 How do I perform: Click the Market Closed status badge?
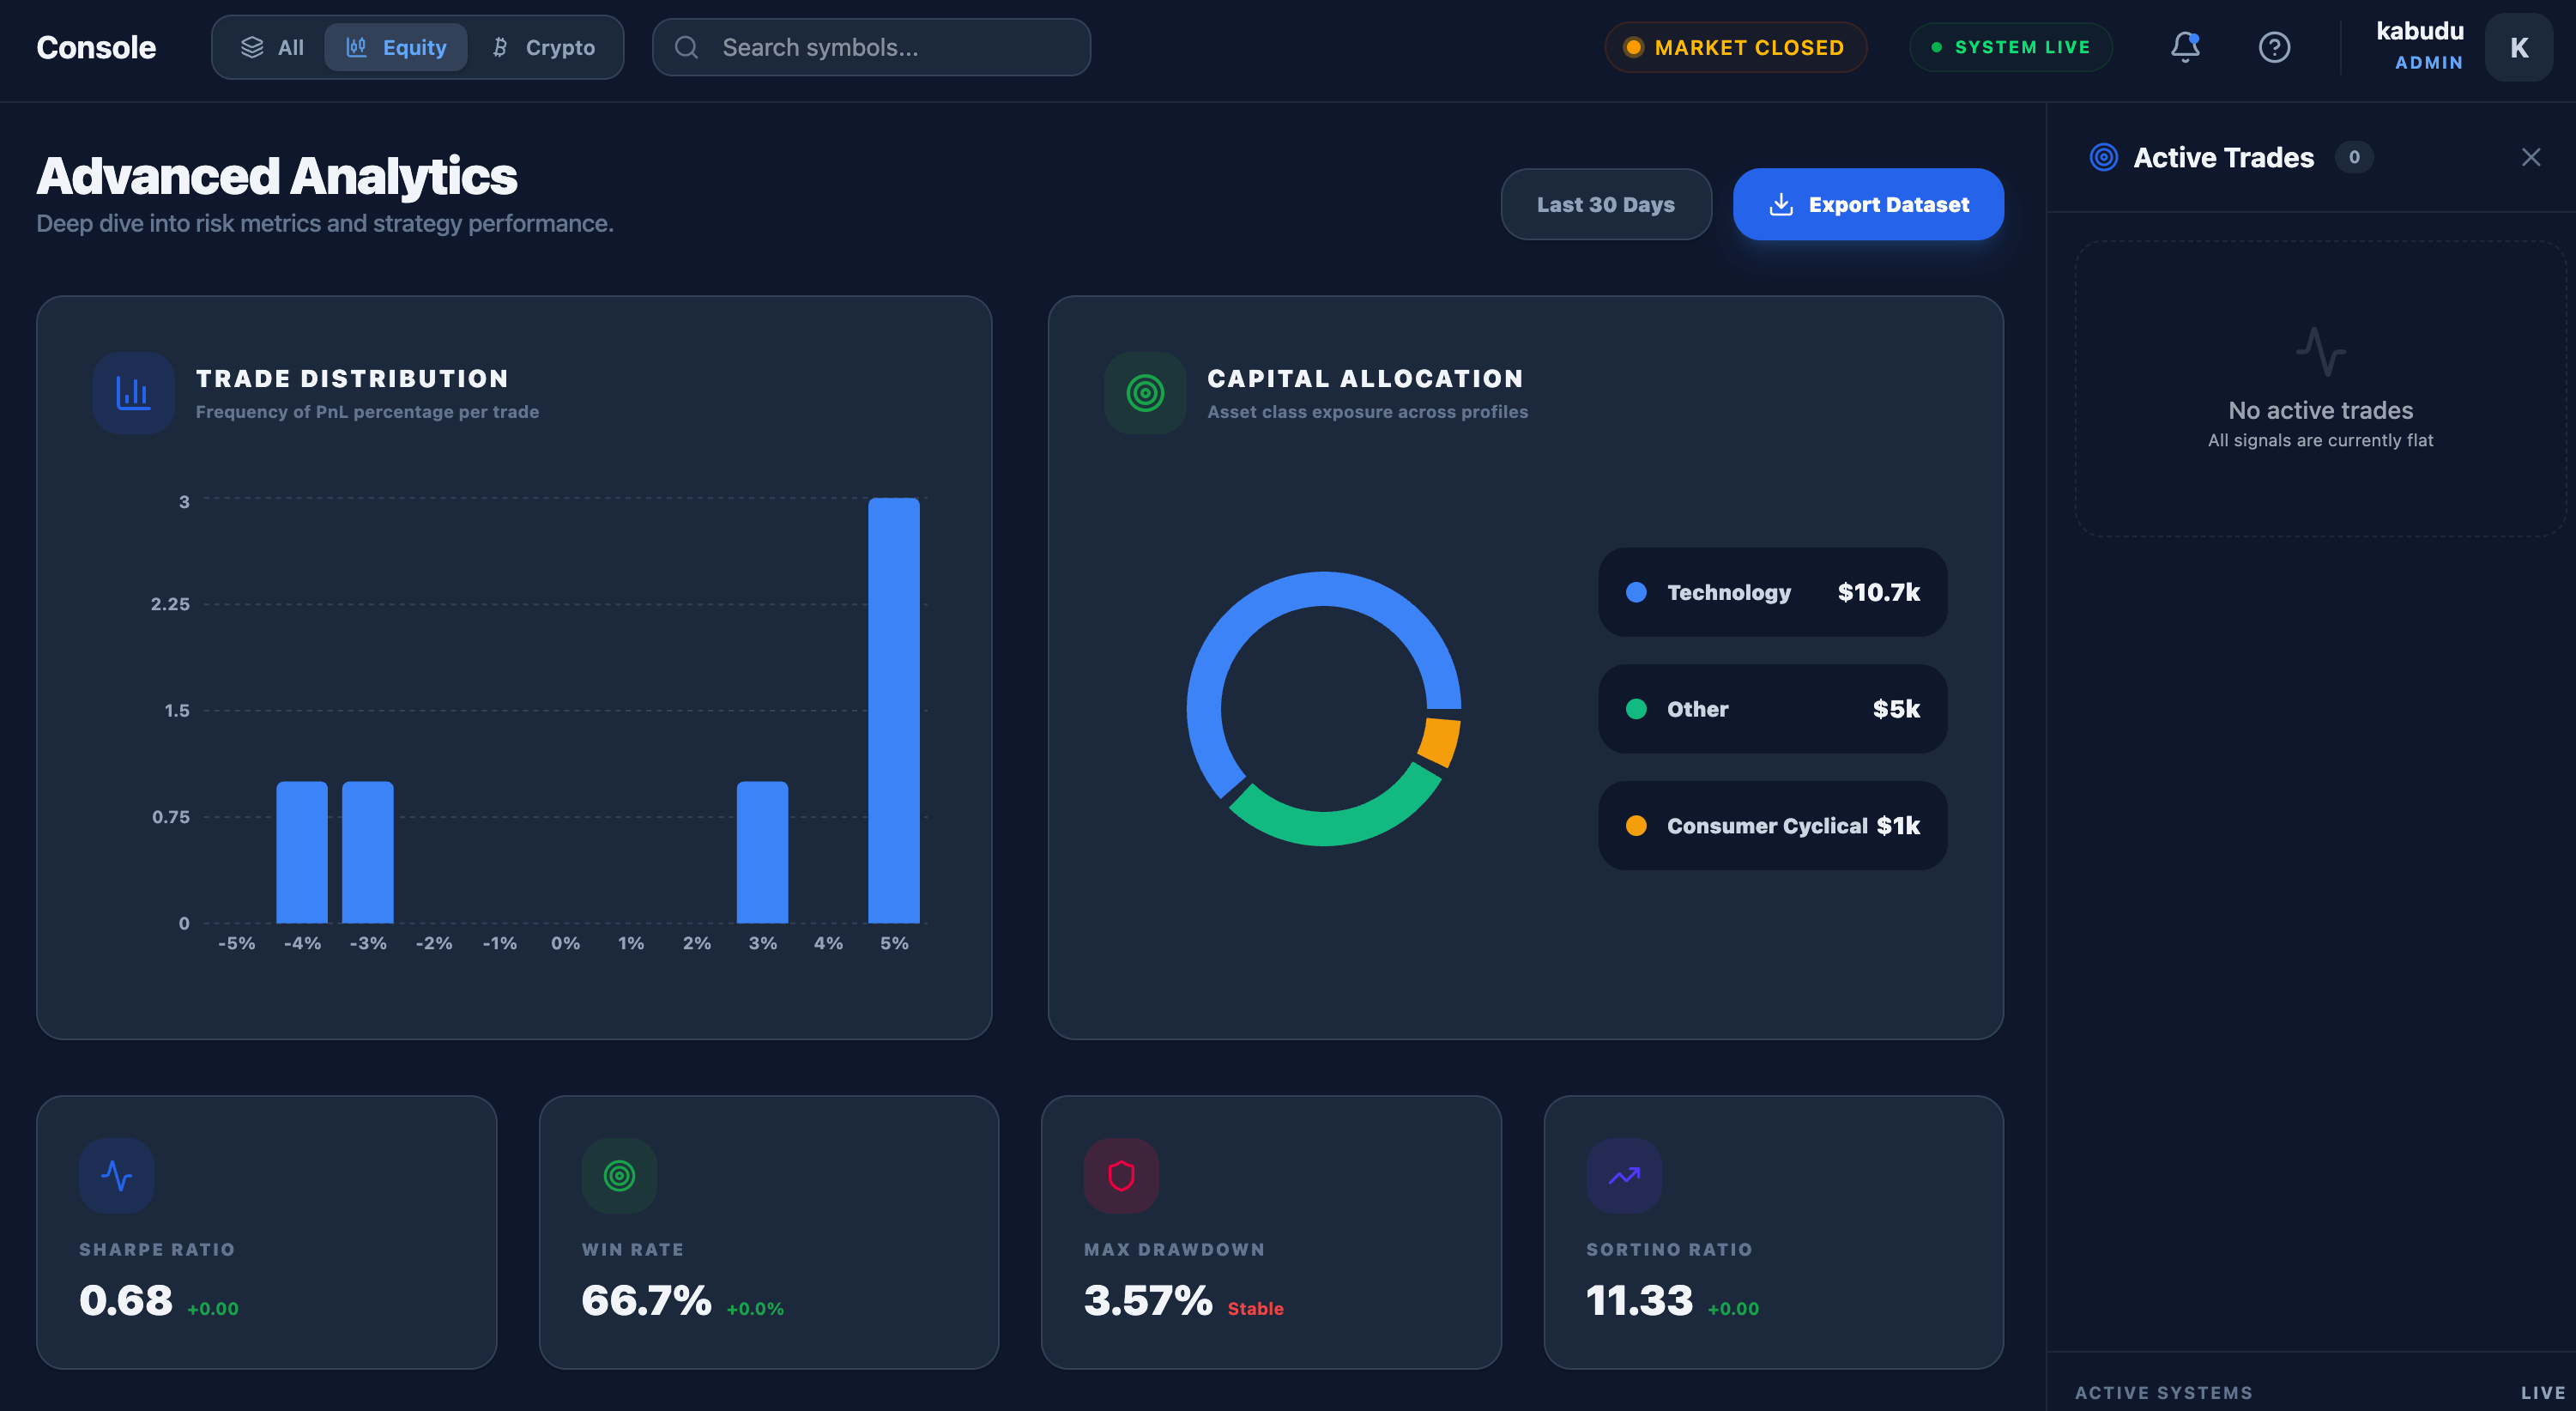click(x=1735, y=47)
